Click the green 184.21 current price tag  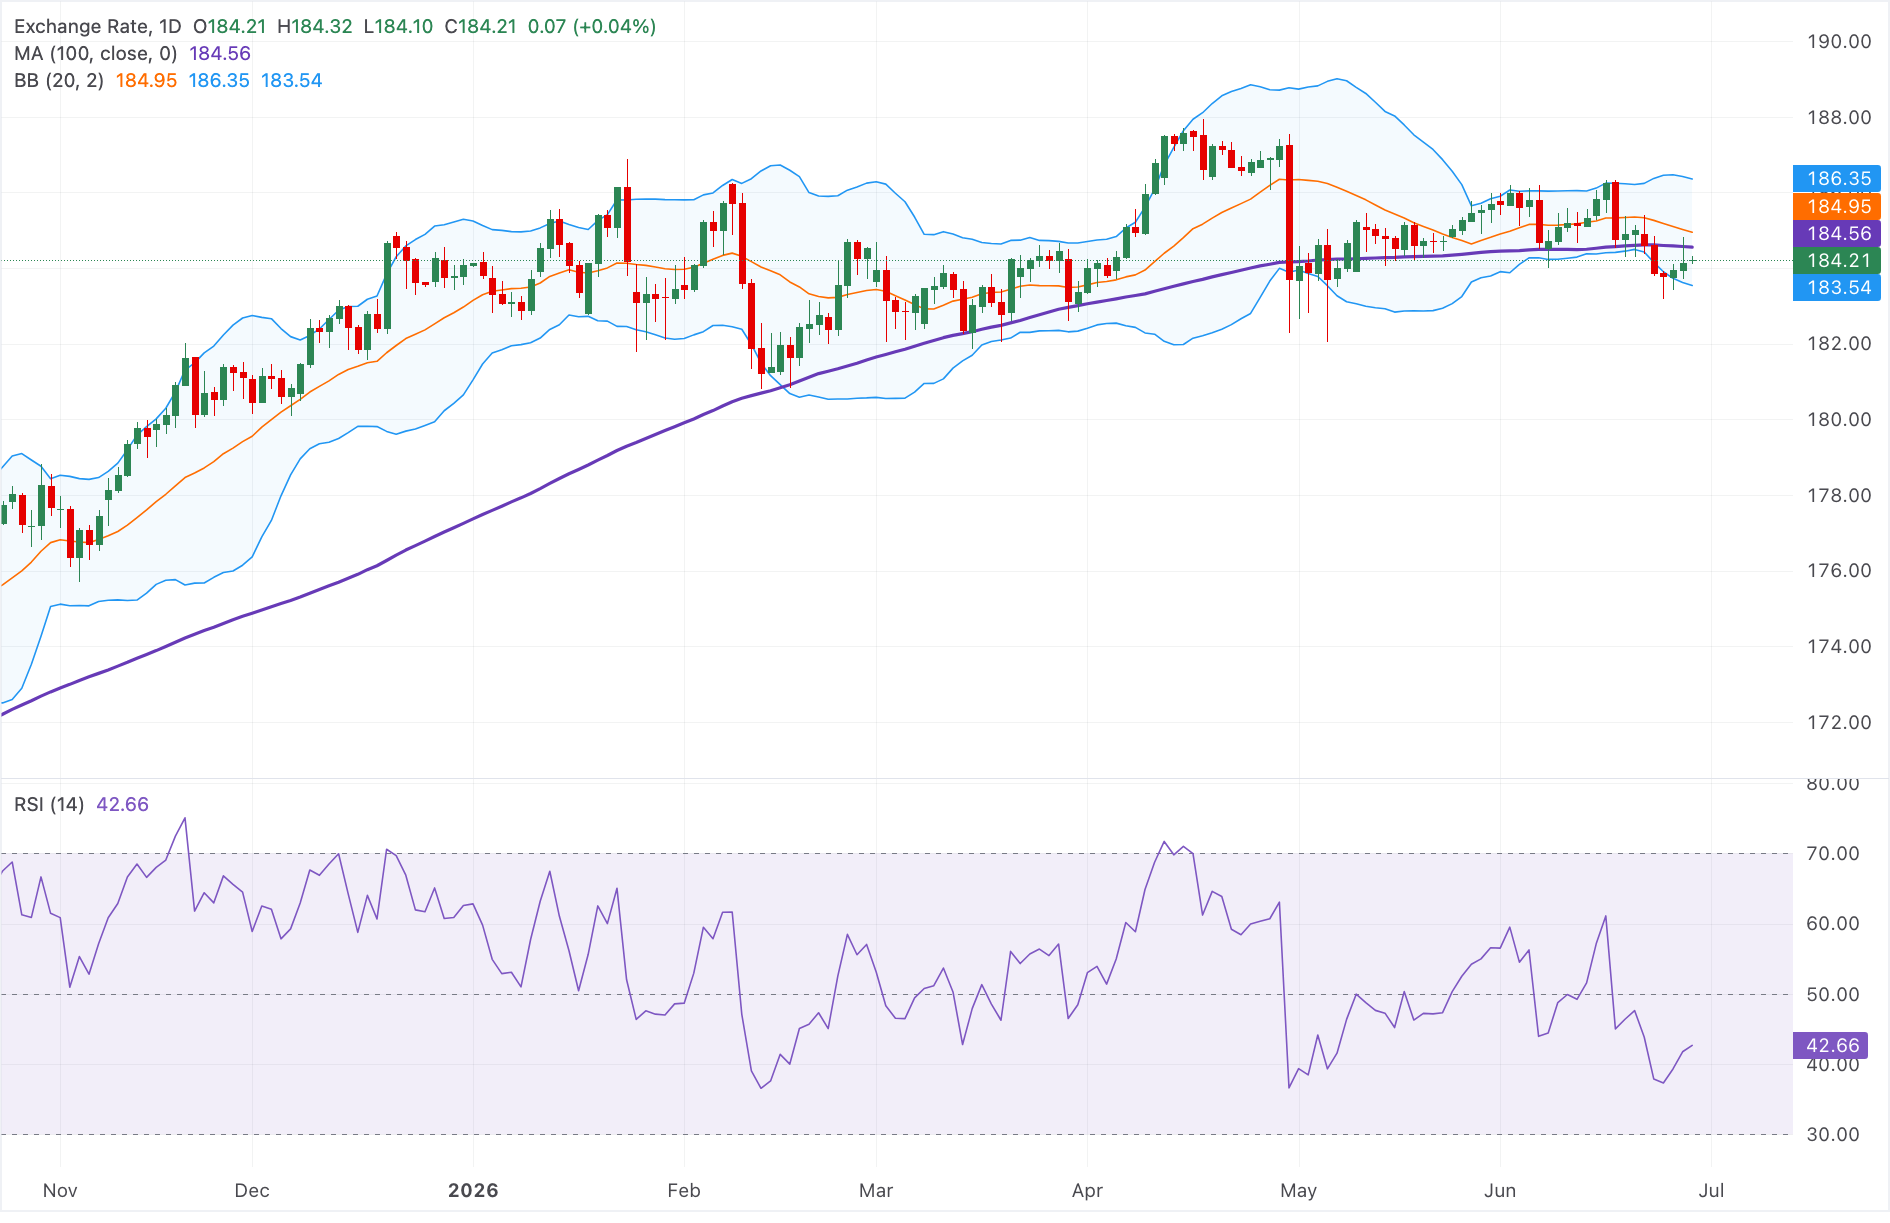click(1838, 261)
